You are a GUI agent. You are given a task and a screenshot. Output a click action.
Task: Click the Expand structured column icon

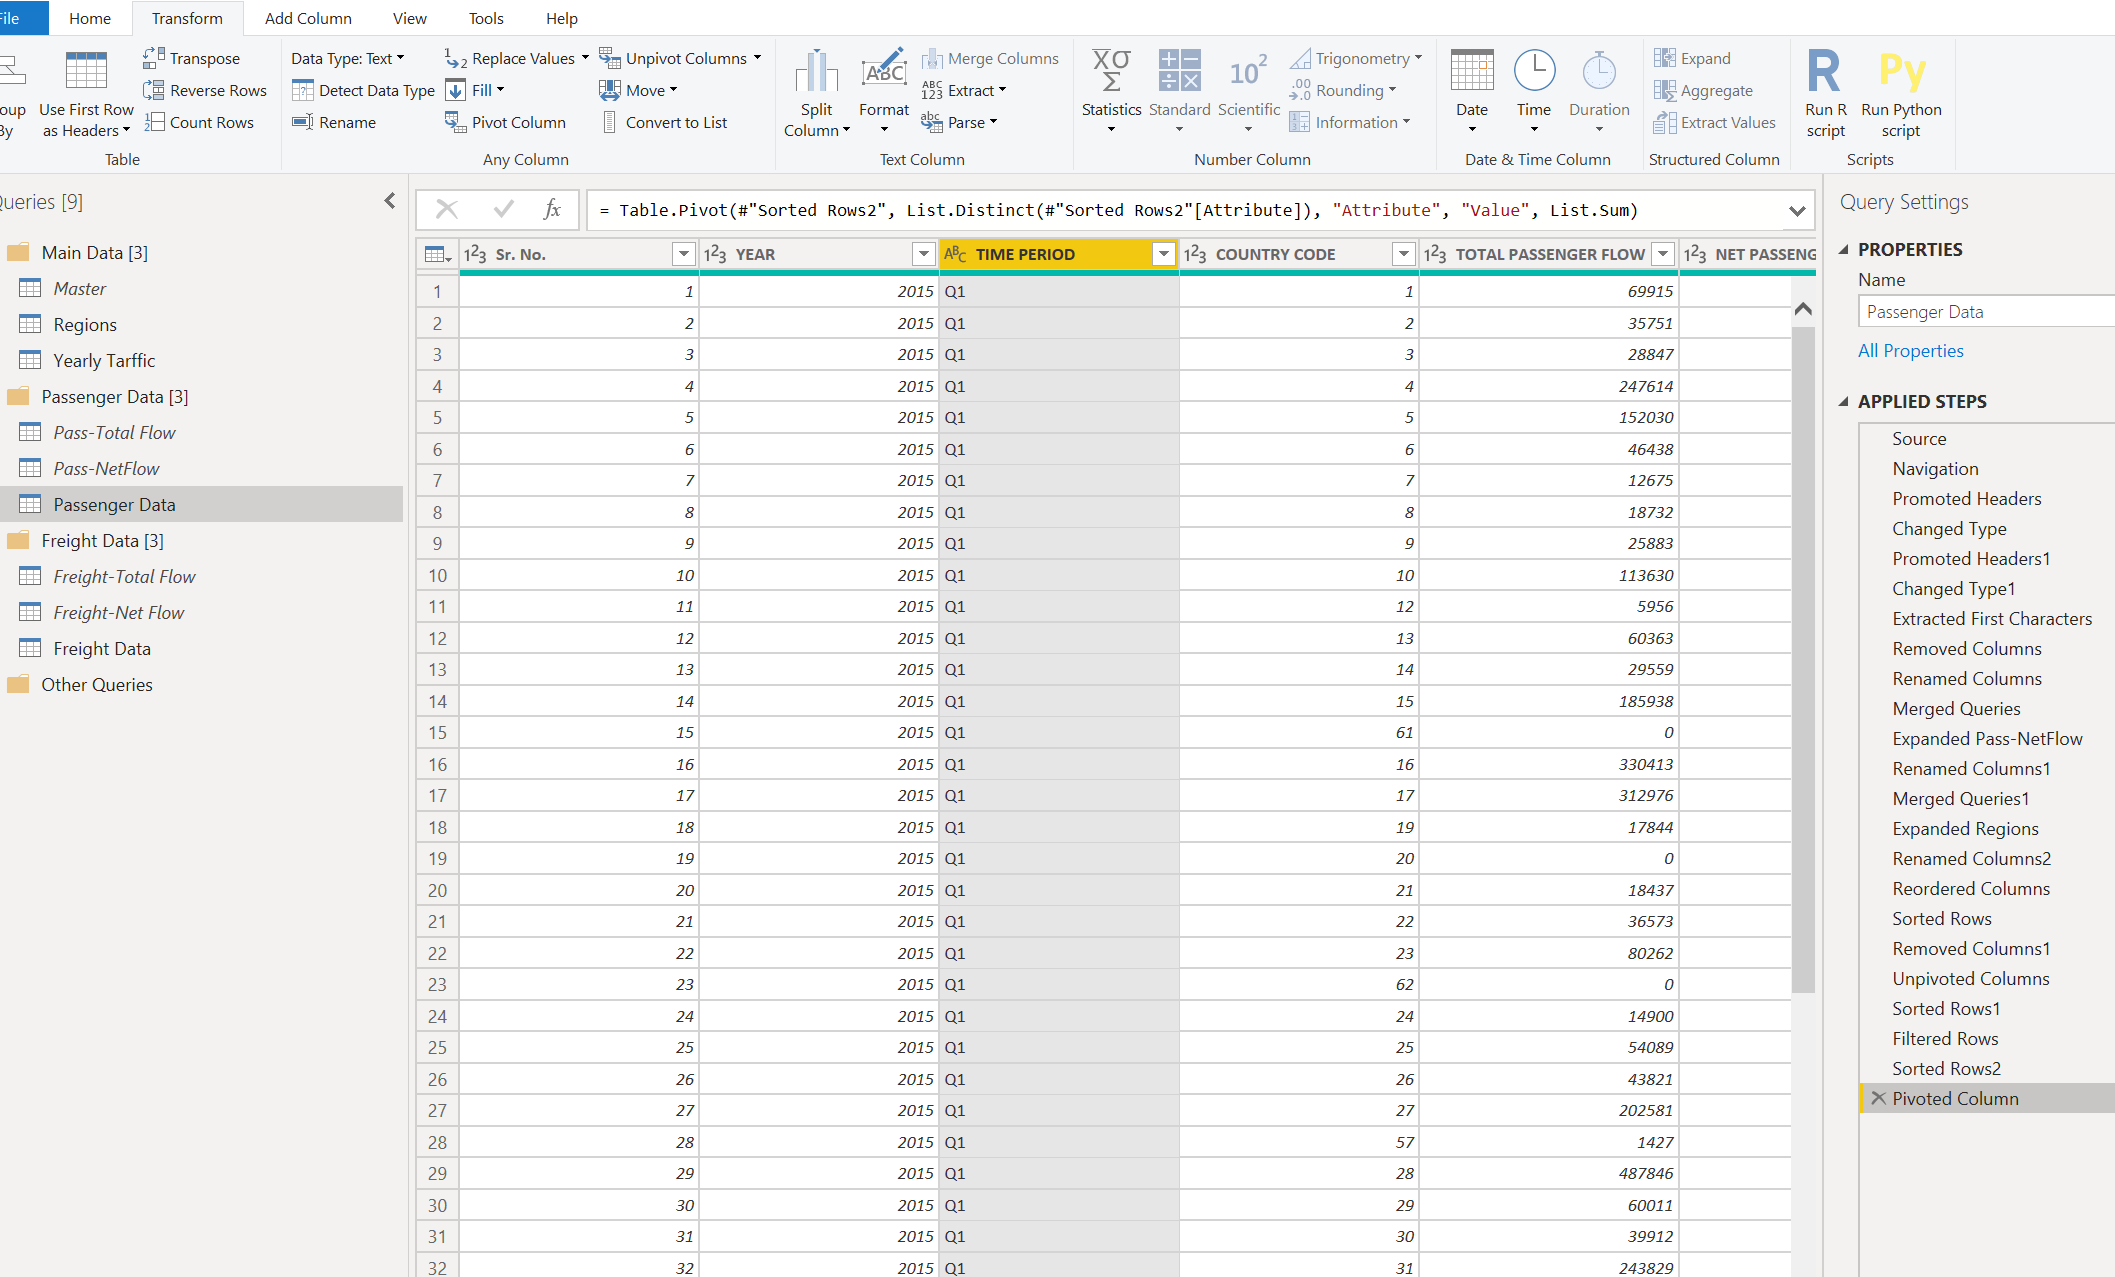(x=1665, y=58)
